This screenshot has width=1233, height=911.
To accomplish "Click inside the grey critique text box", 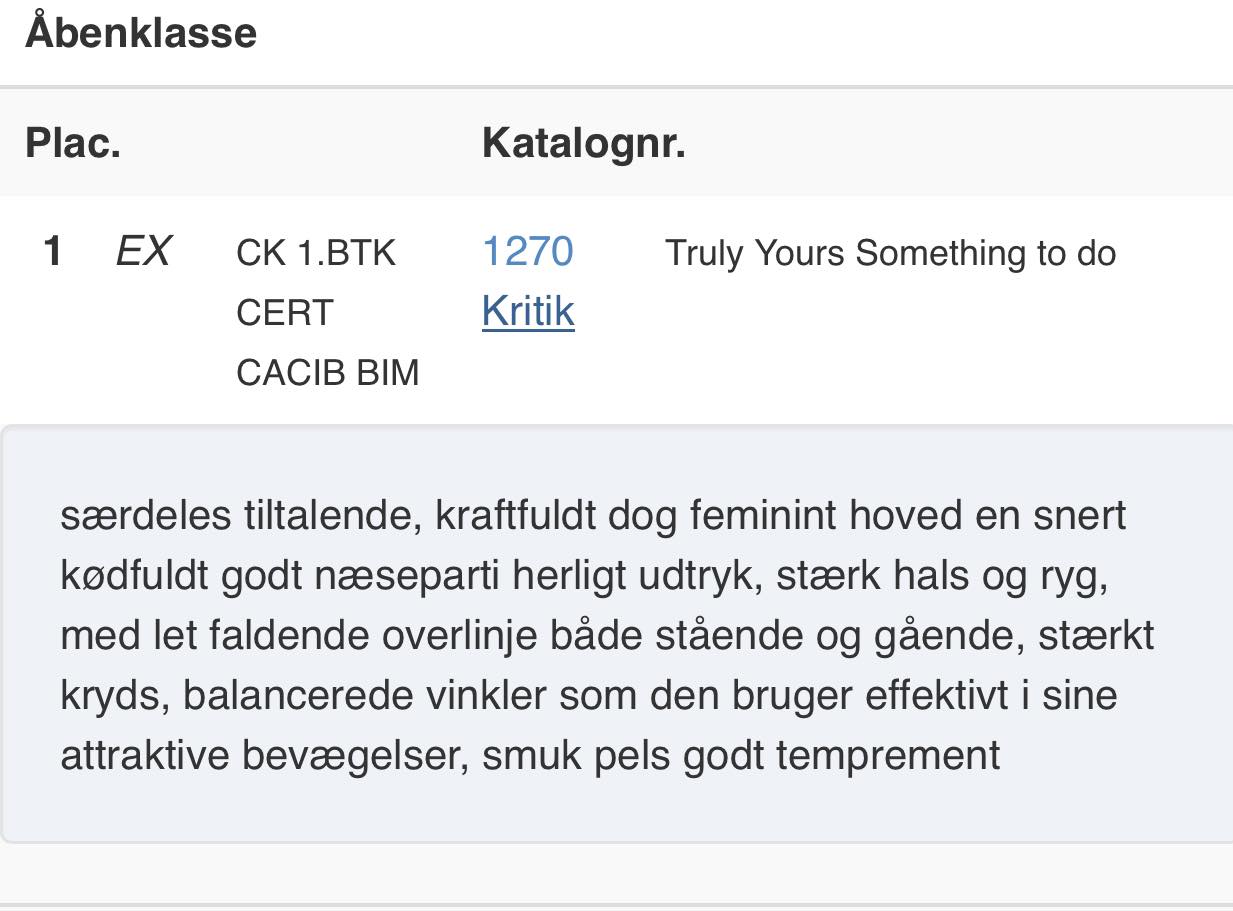I will pos(617,634).
